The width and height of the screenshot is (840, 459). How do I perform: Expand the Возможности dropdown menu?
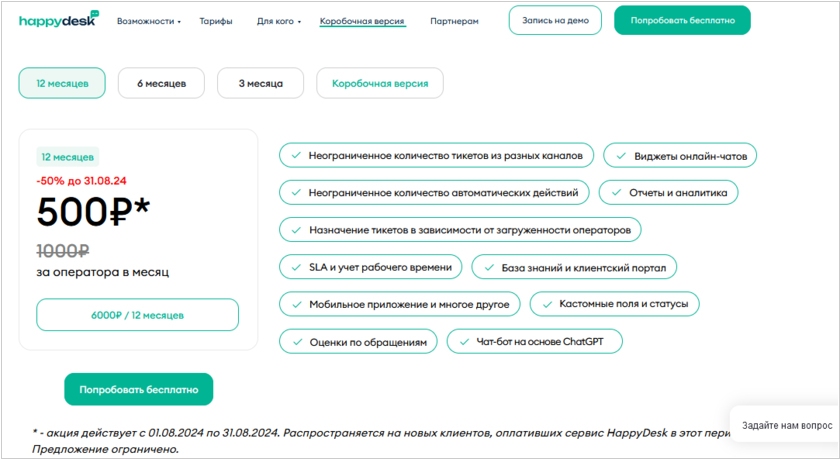click(x=149, y=21)
